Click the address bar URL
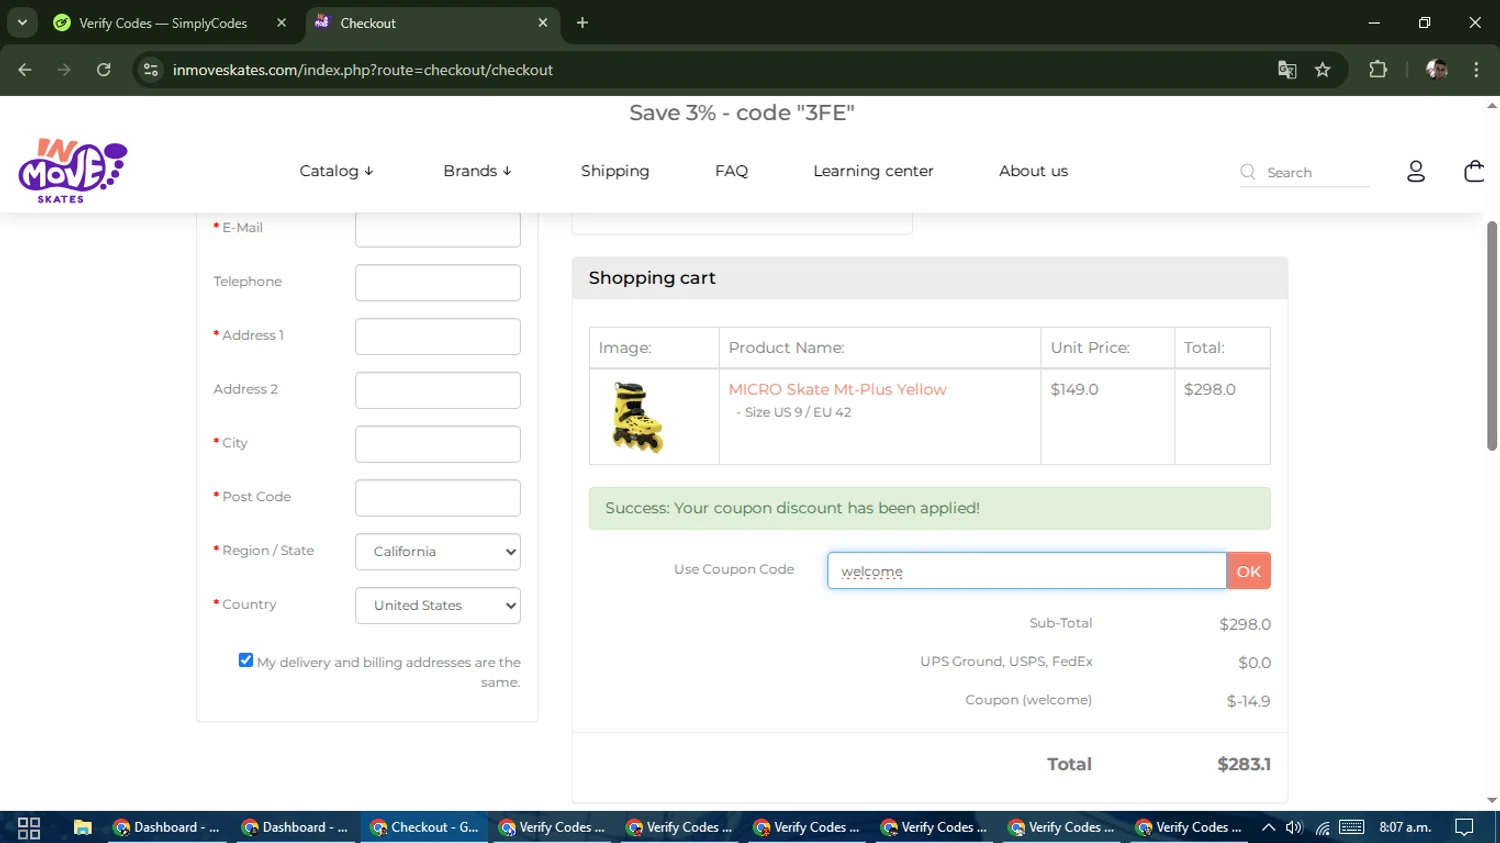1500x843 pixels. [x=363, y=70]
